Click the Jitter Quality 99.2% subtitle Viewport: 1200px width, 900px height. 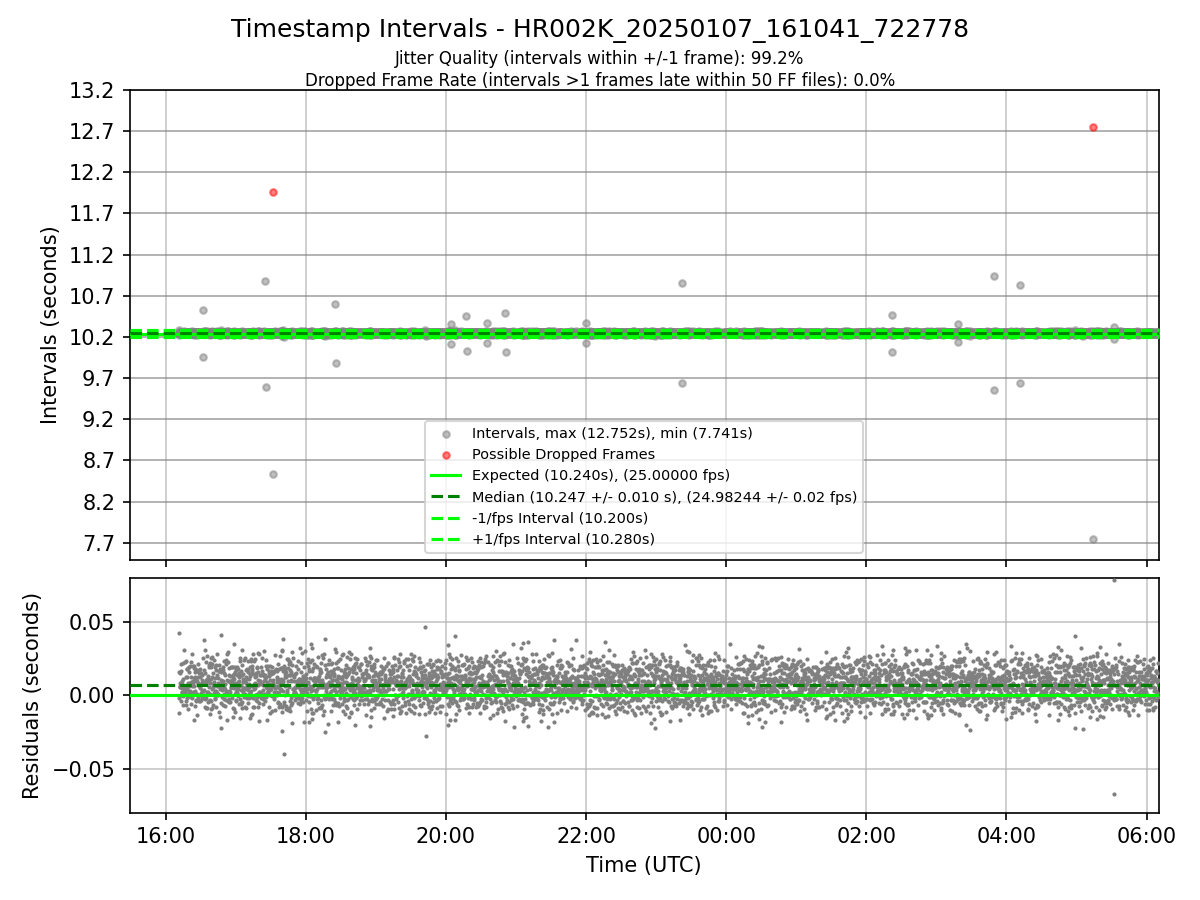point(599,58)
